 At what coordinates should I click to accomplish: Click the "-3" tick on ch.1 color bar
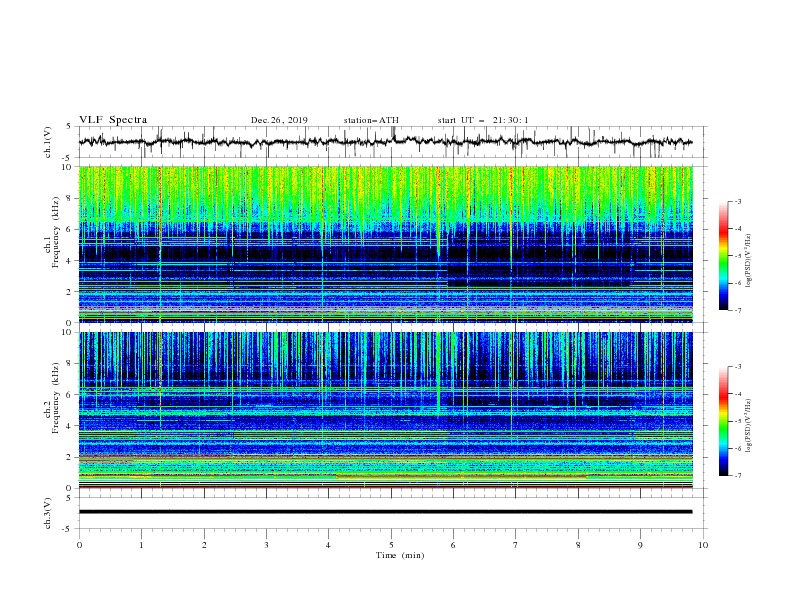click(737, 201)
